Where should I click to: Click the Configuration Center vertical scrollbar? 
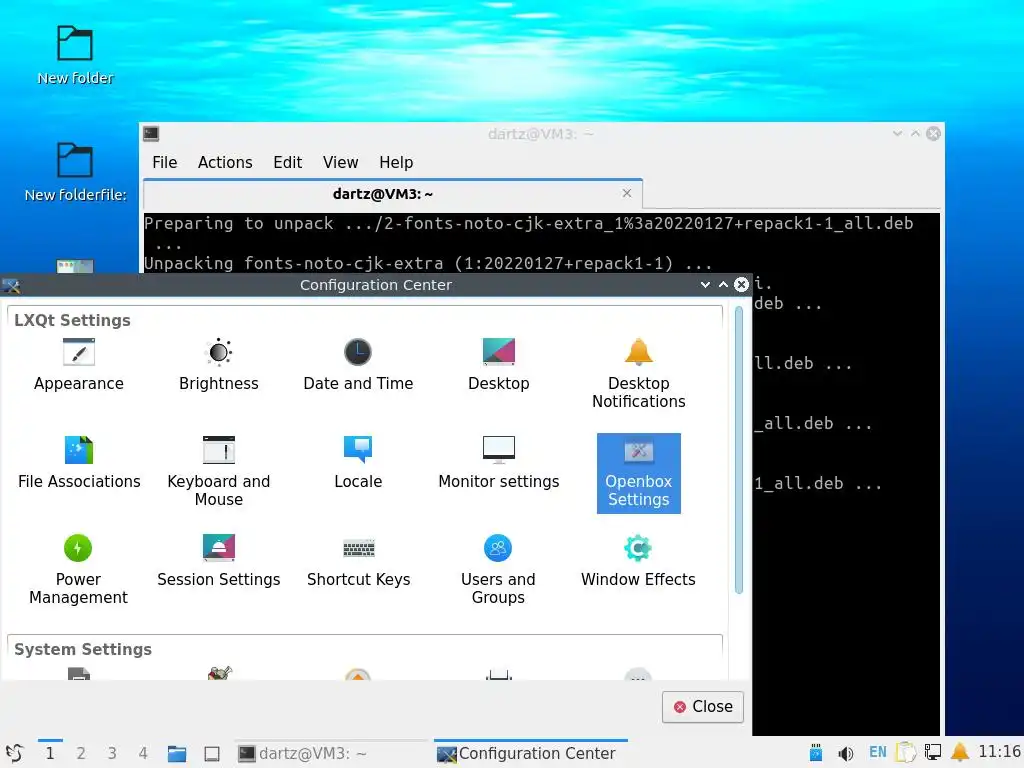pos(739,449)
